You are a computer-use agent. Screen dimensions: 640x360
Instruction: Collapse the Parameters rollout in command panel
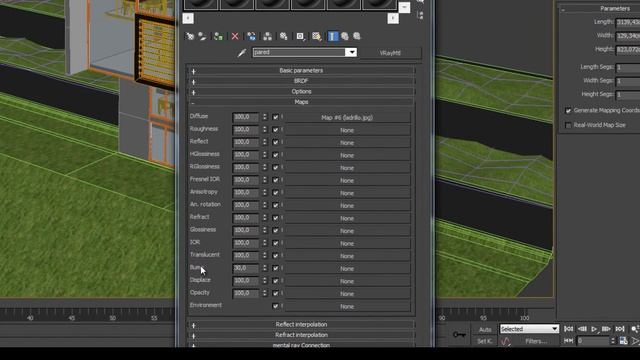tap(600, 9)
